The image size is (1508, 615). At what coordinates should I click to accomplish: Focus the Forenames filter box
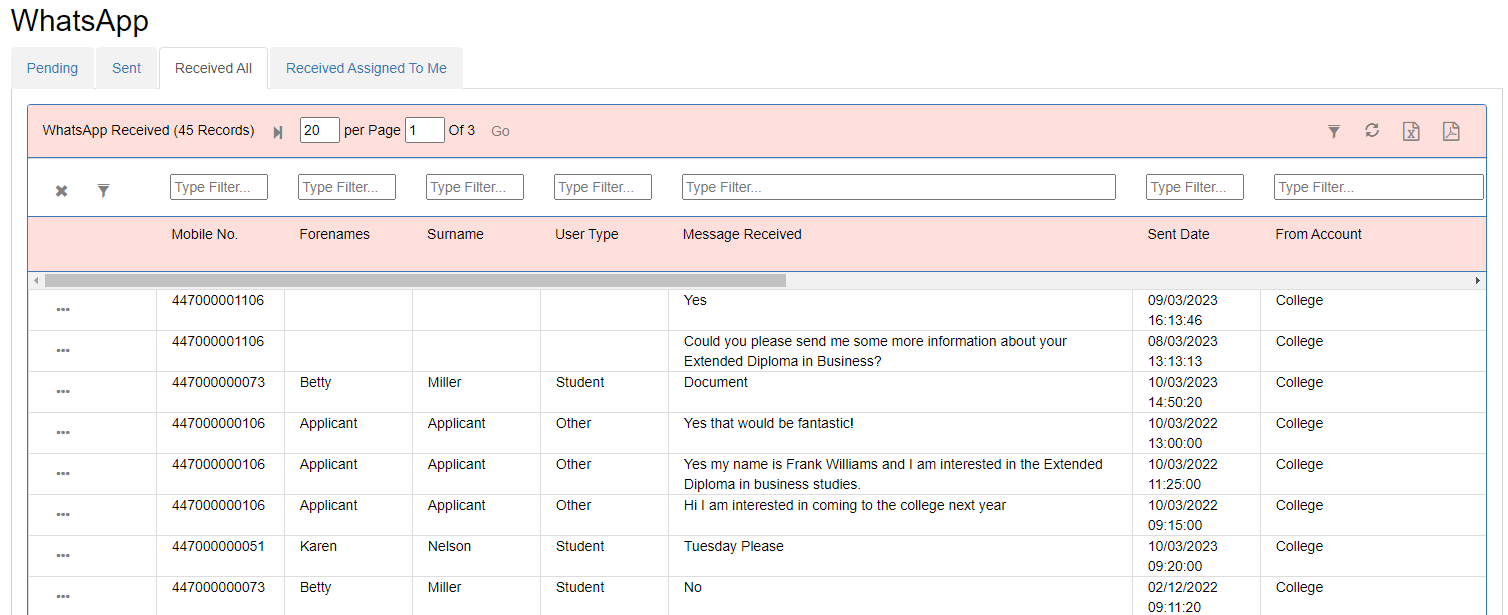tap(347, 187)
